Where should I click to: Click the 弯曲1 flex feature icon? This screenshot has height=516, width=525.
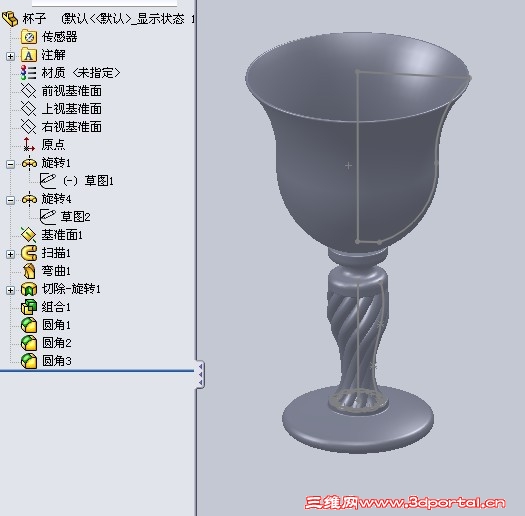29,271
